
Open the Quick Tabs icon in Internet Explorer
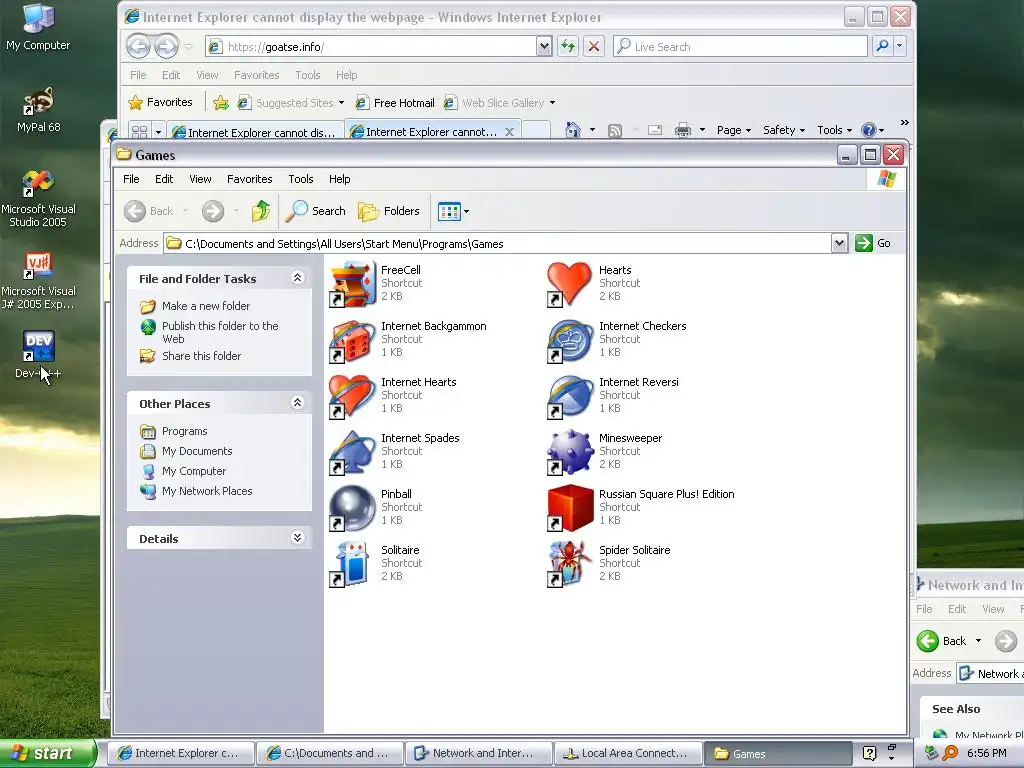(x=139, y=131)
